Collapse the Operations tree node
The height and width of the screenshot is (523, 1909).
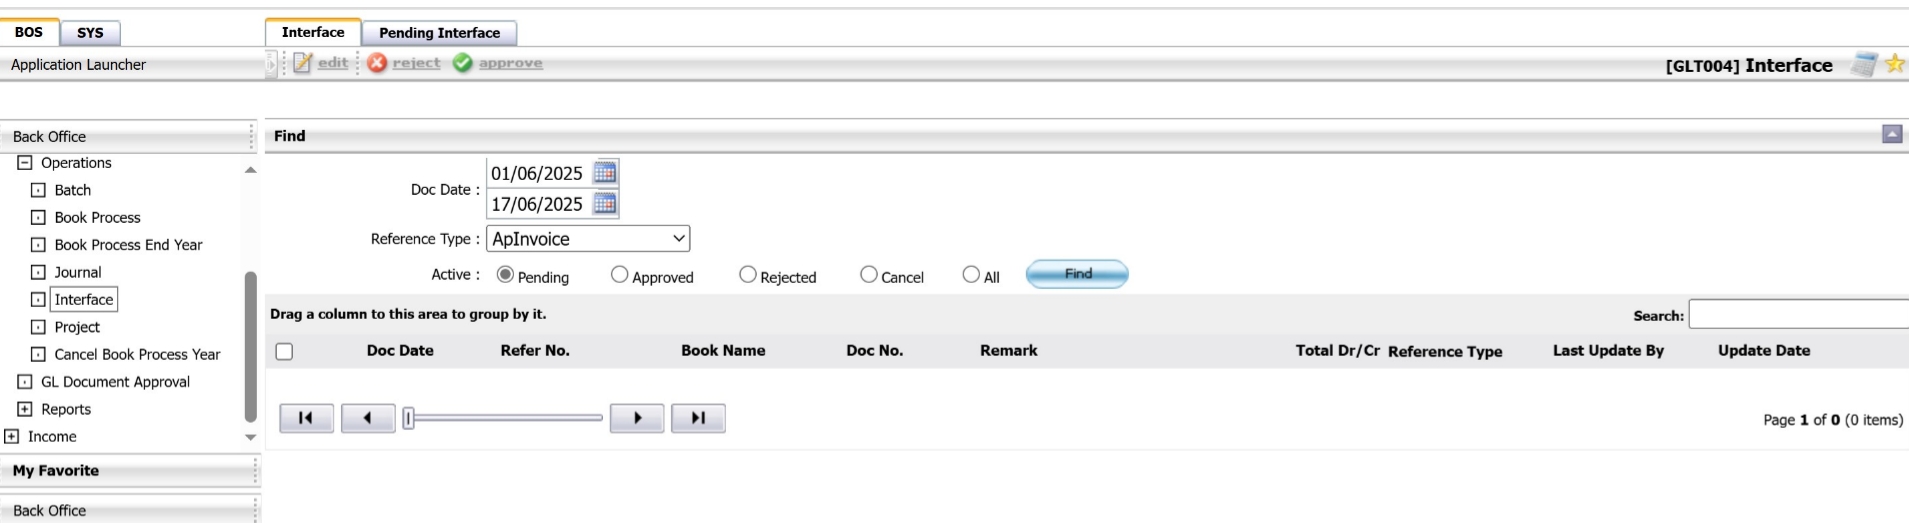tap(25, 163)
